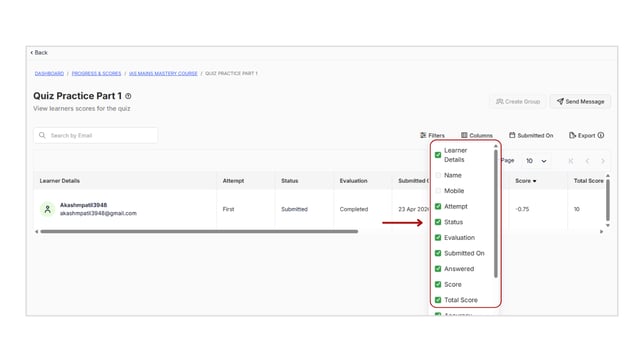Click the Create Group button

(x=518, y=101)
